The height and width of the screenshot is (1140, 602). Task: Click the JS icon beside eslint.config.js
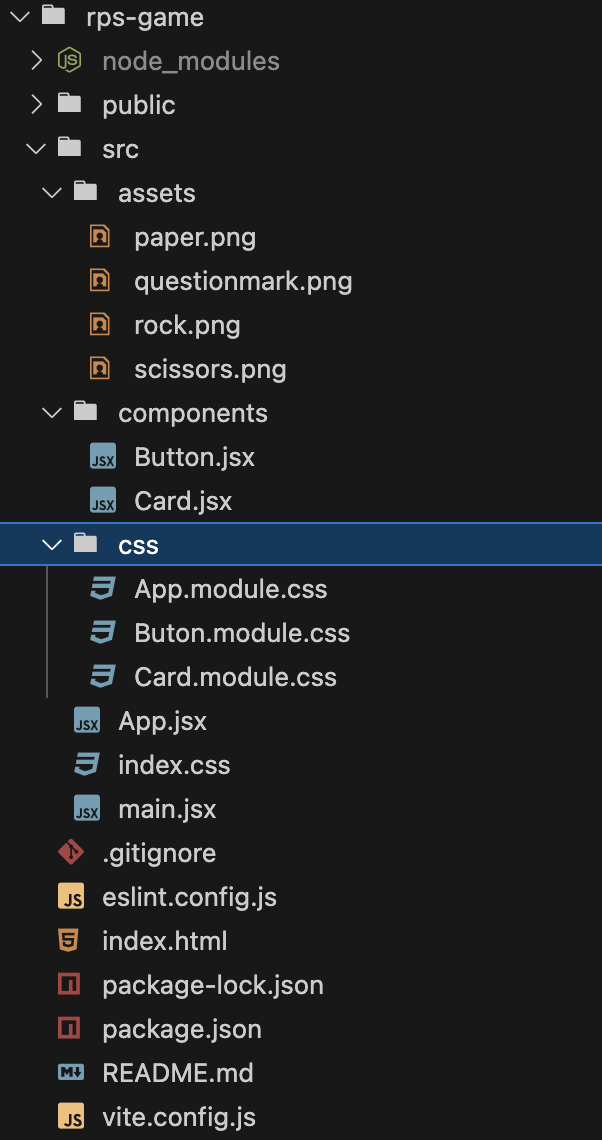pyautogui.click(x=71, y=897)
